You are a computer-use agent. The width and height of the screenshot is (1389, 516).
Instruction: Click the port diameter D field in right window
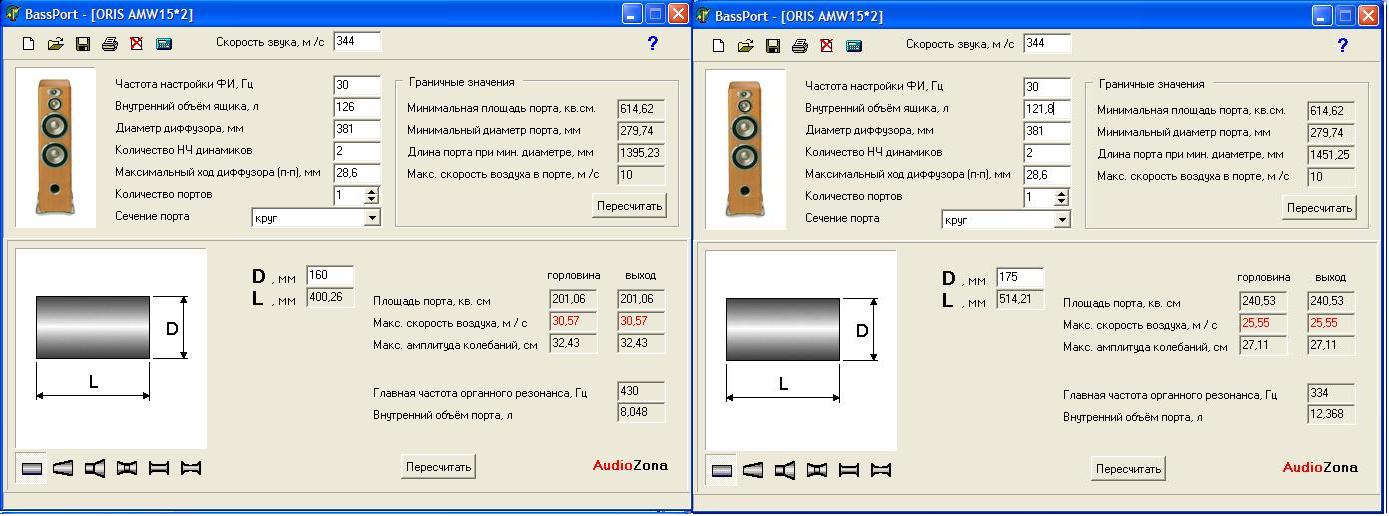pyautogui.click(x=1020, y=277)
